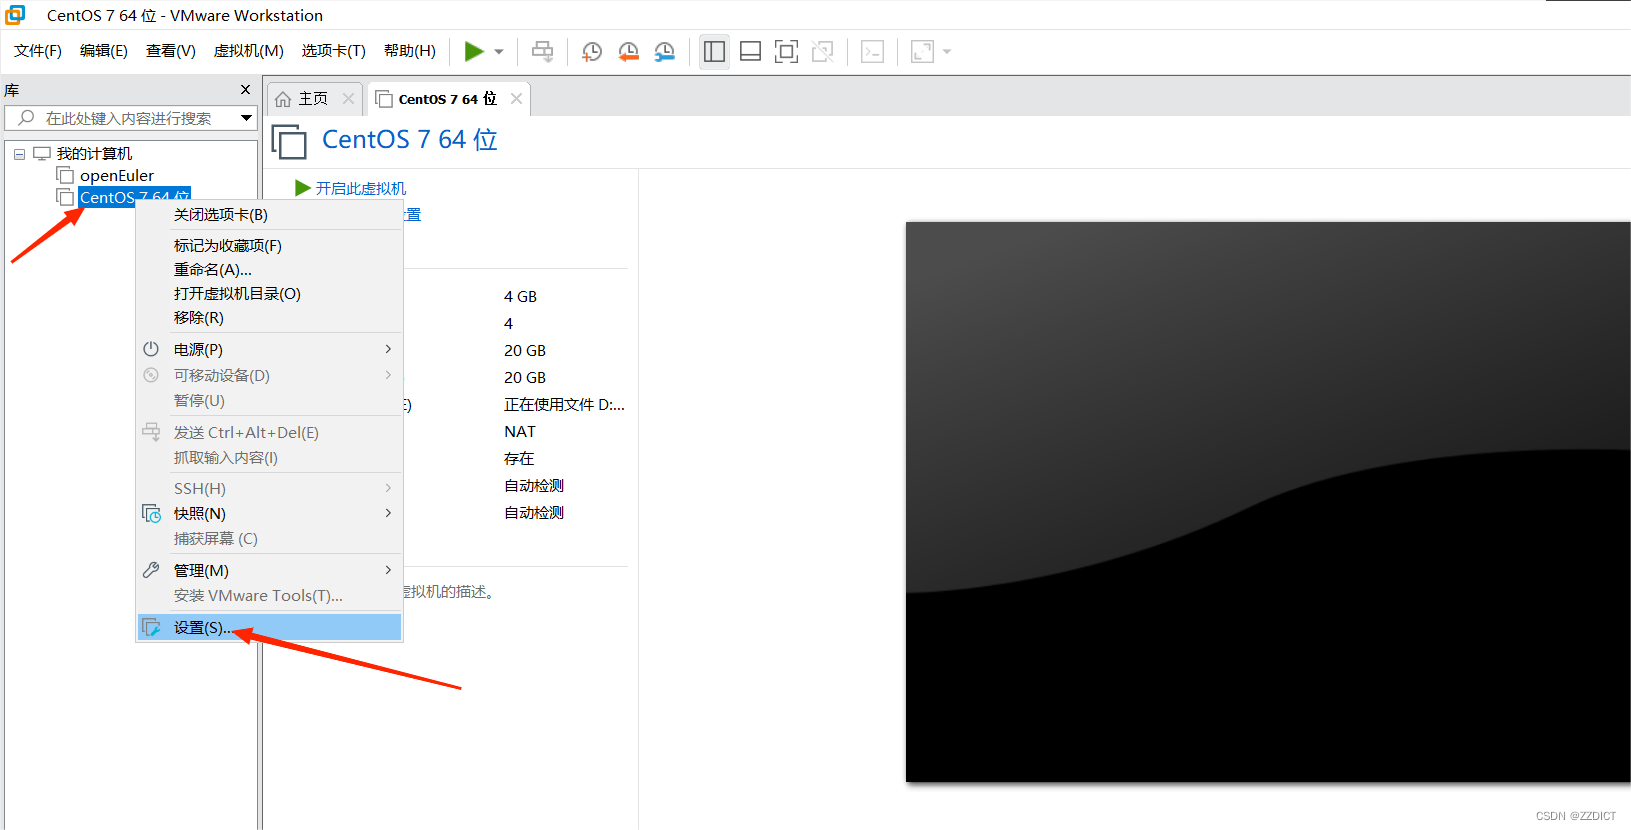
Task: Open the snapshot manager icon
Action: tap(664, 51)
